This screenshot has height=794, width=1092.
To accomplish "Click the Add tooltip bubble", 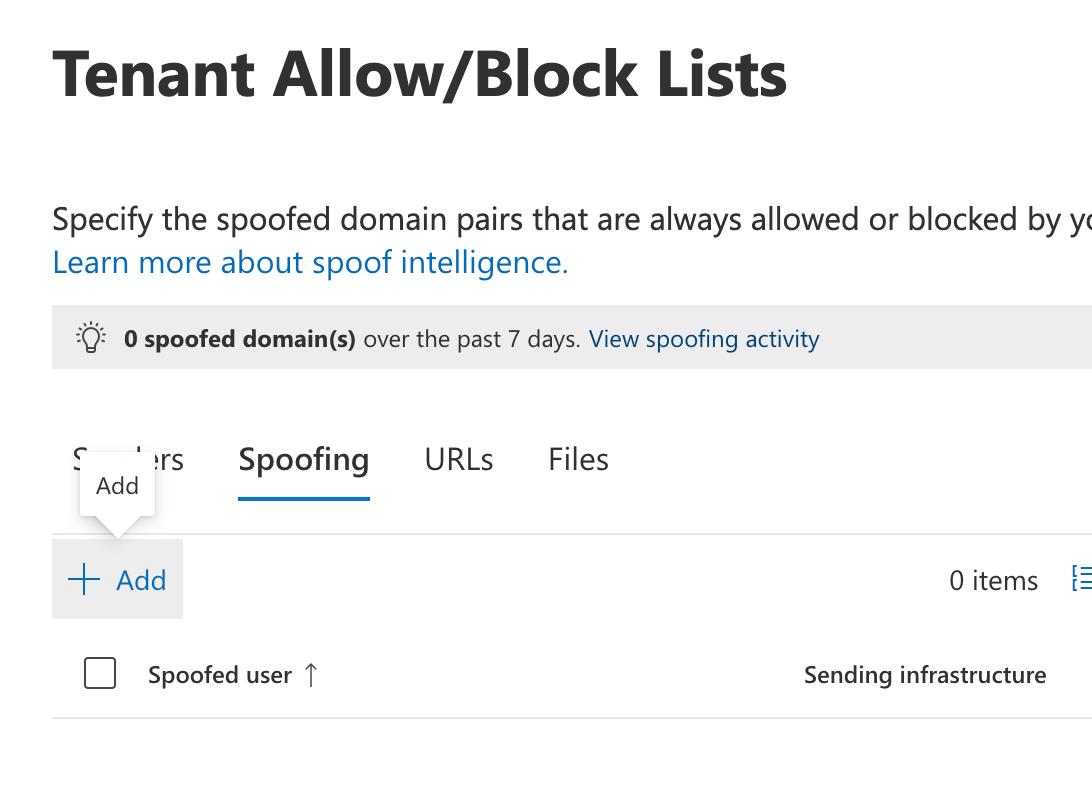I will [117, 487].
